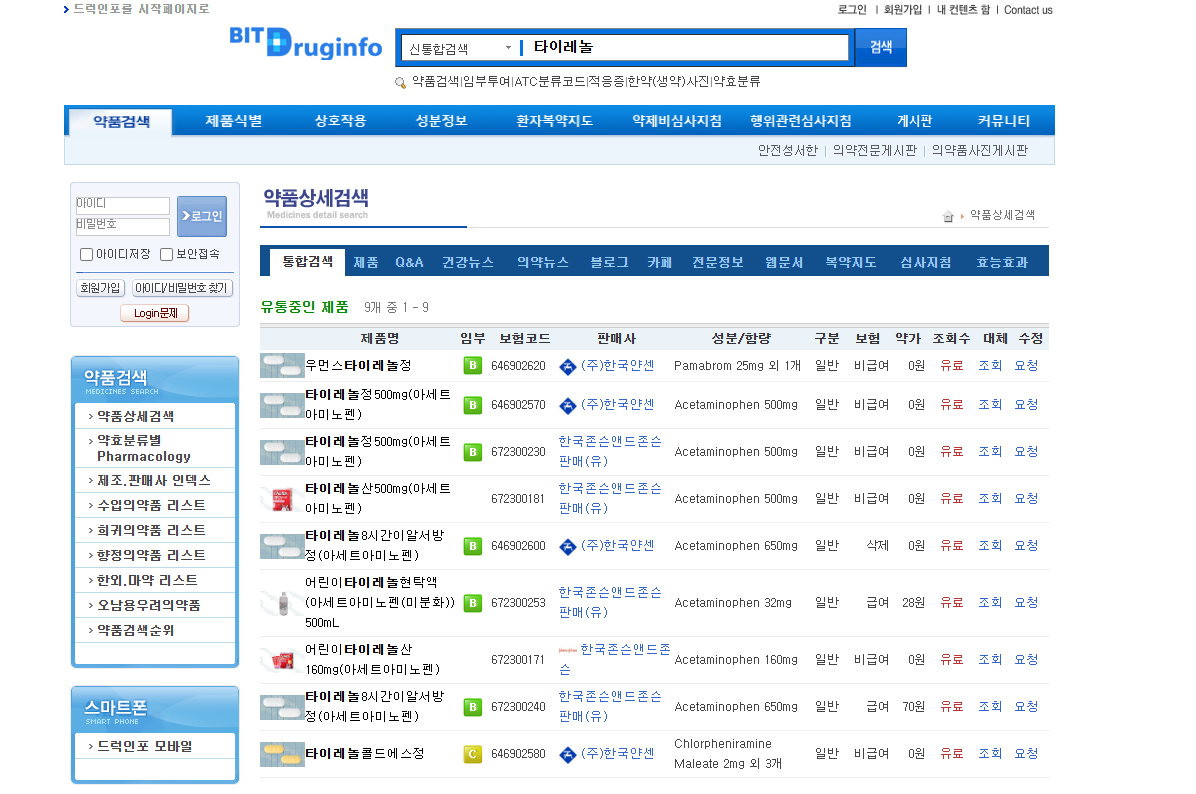Click the blue 로그인 button in sidebar

pyautogui.click(x=202, y=216)
